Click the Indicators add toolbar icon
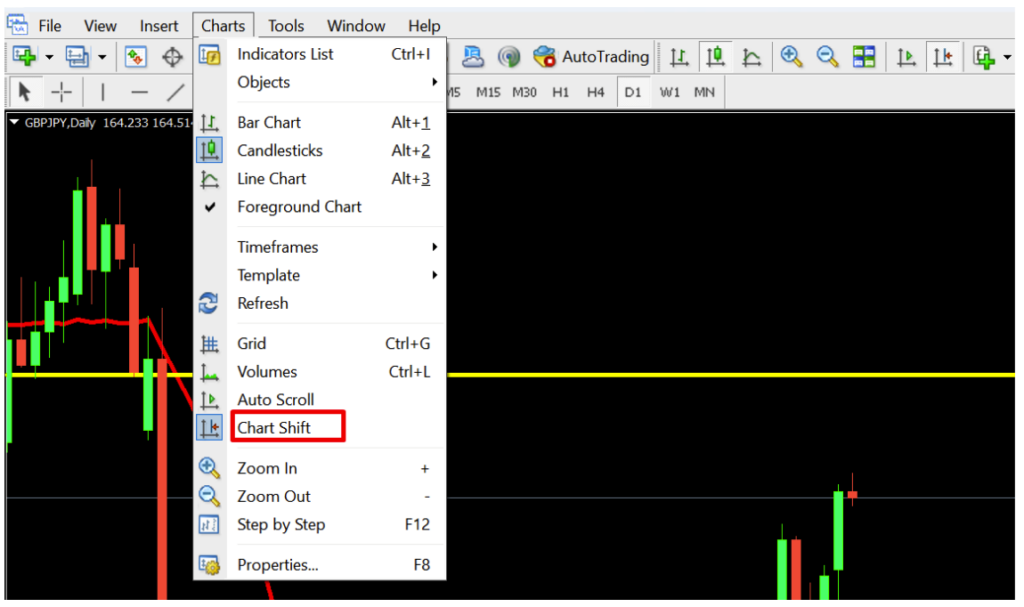This screenshot has width=1024, height=607. 984,57
